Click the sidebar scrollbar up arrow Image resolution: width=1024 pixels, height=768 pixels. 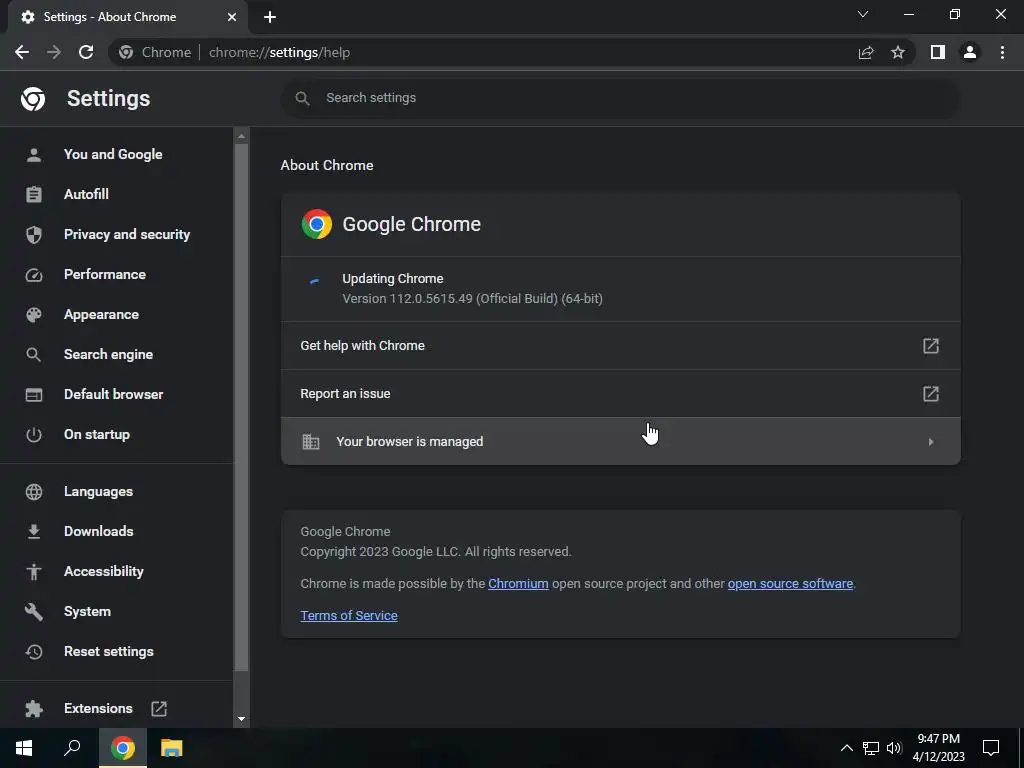coord(241,136)
